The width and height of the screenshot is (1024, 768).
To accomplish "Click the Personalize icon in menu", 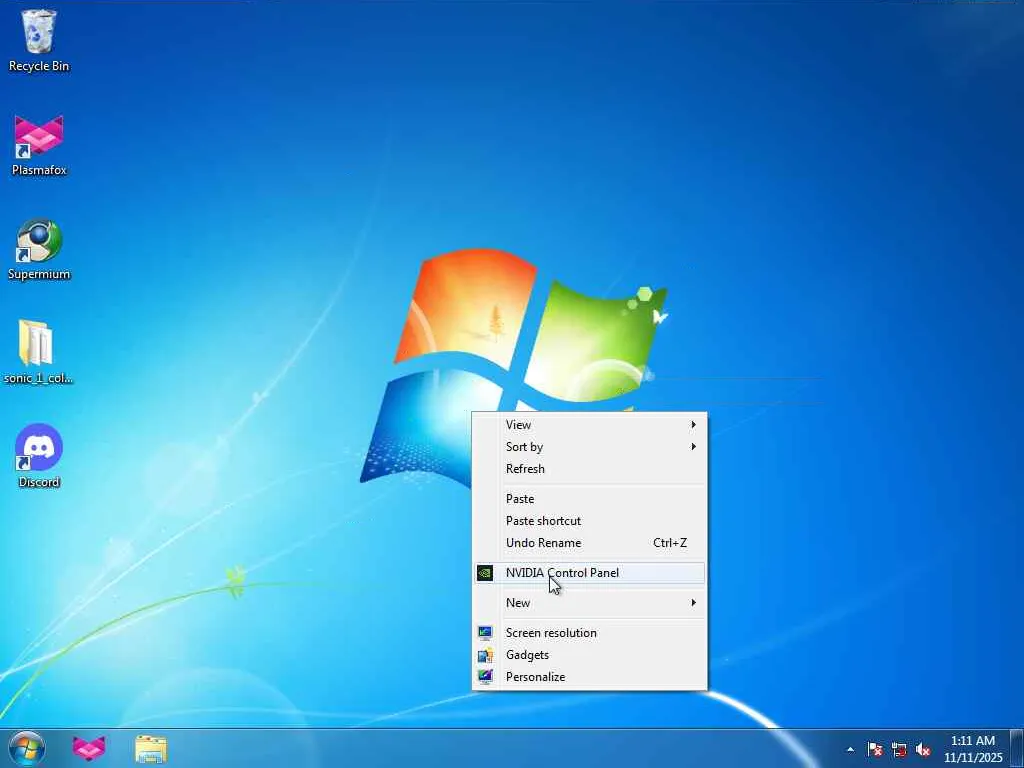I will tap(485, 677).
